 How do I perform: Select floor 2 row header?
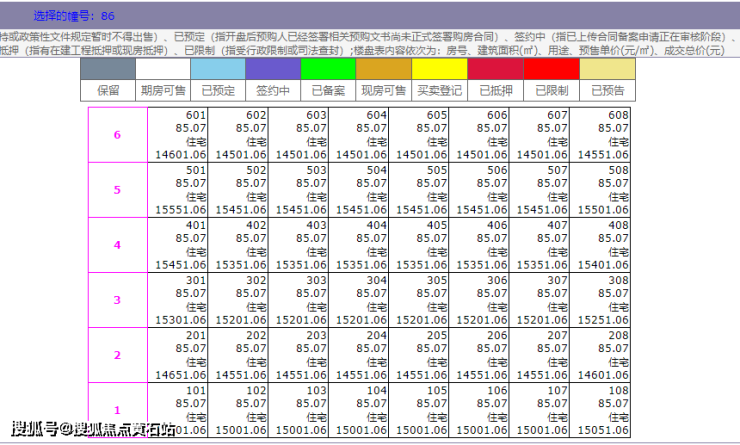tap(118, 355)
